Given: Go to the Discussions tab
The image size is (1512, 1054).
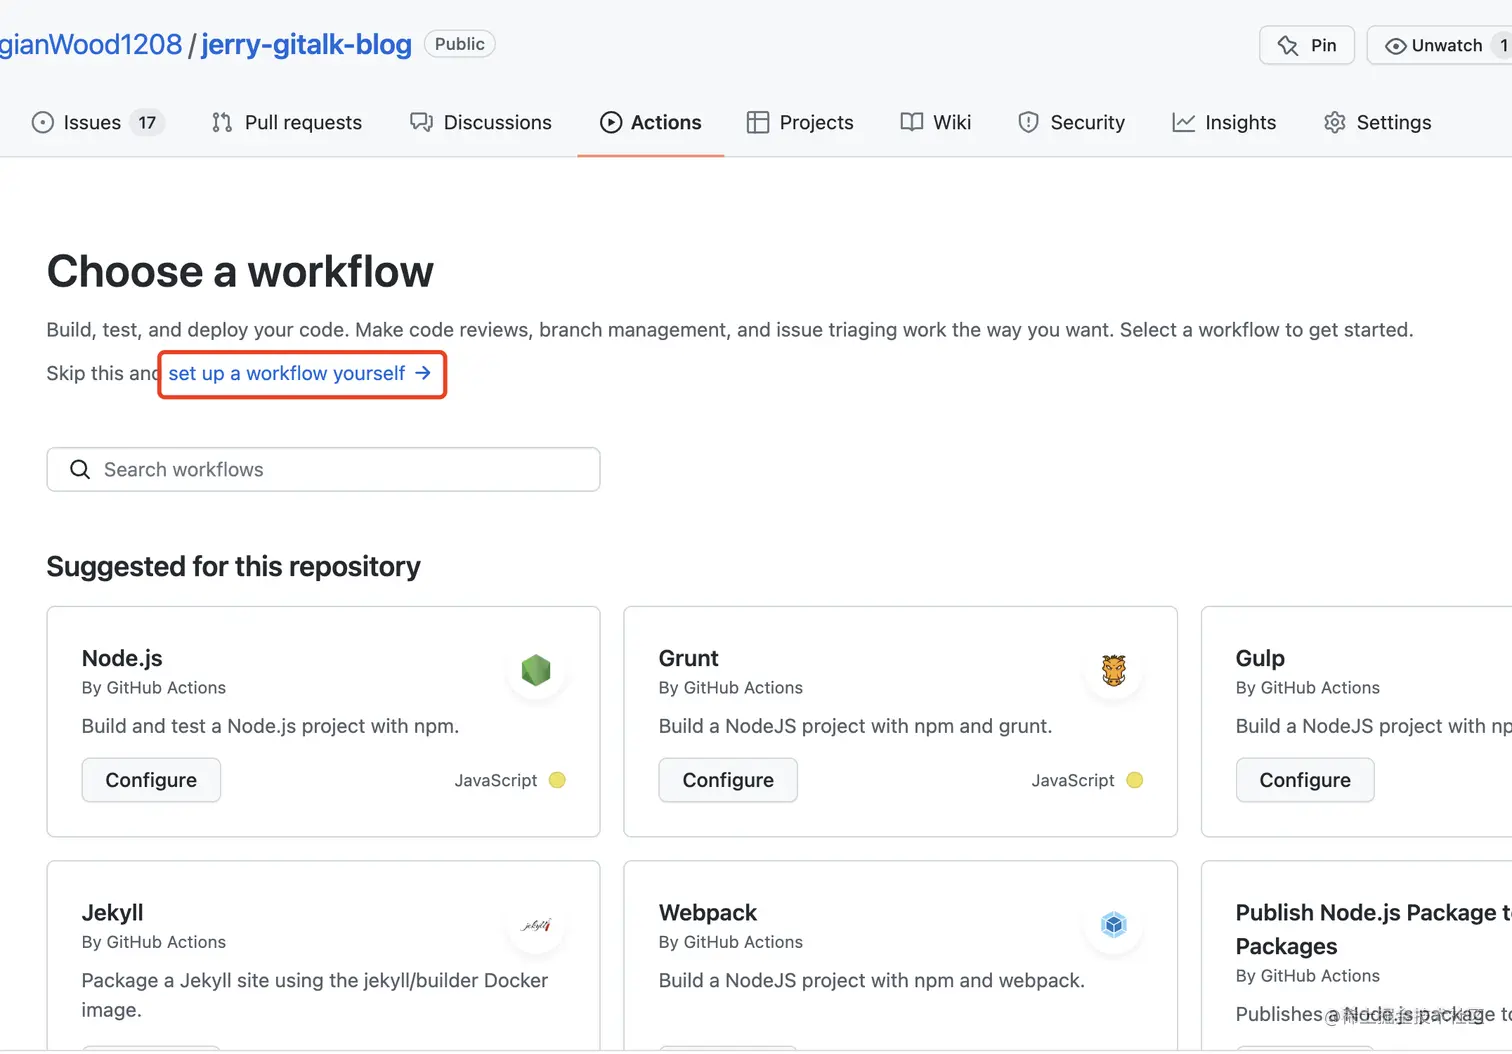Looking at the screenshot, I should pyautogui.click(x=481, y=122).
